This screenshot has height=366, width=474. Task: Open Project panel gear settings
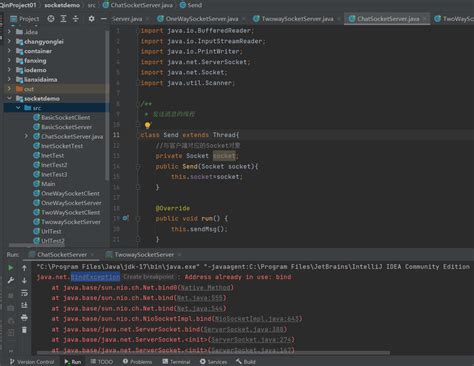click(91, 19)
